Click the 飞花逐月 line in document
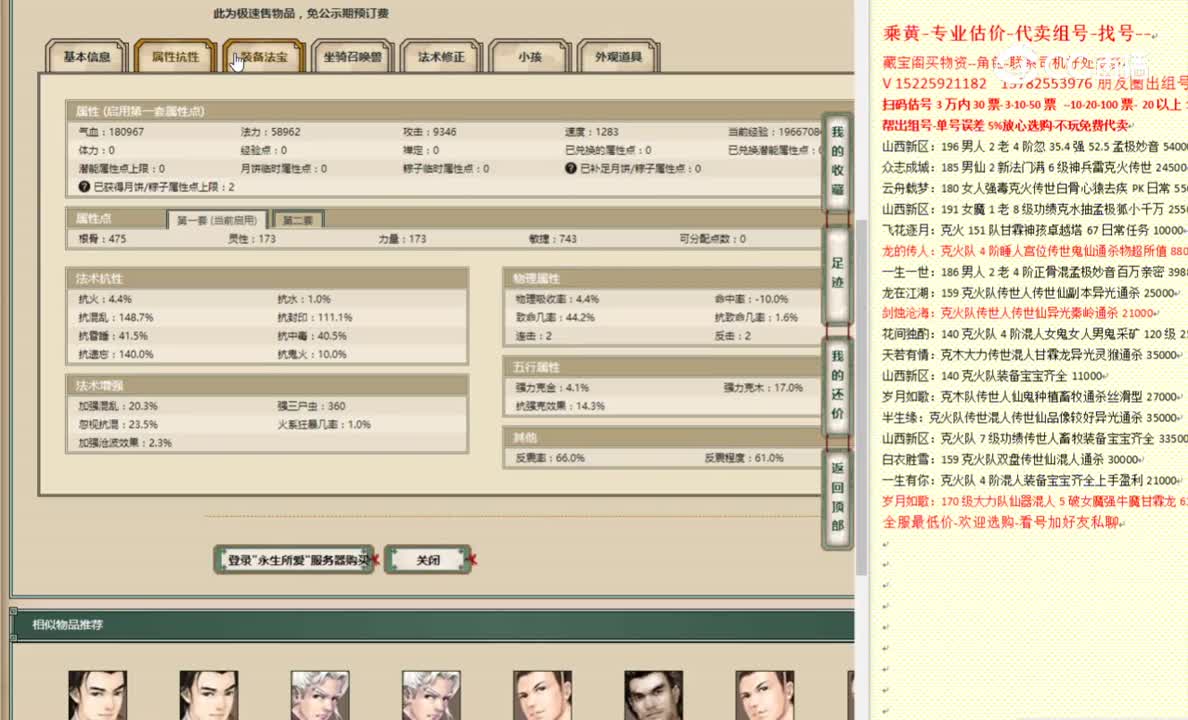The image size is (1188, 720). point(1034,230)
